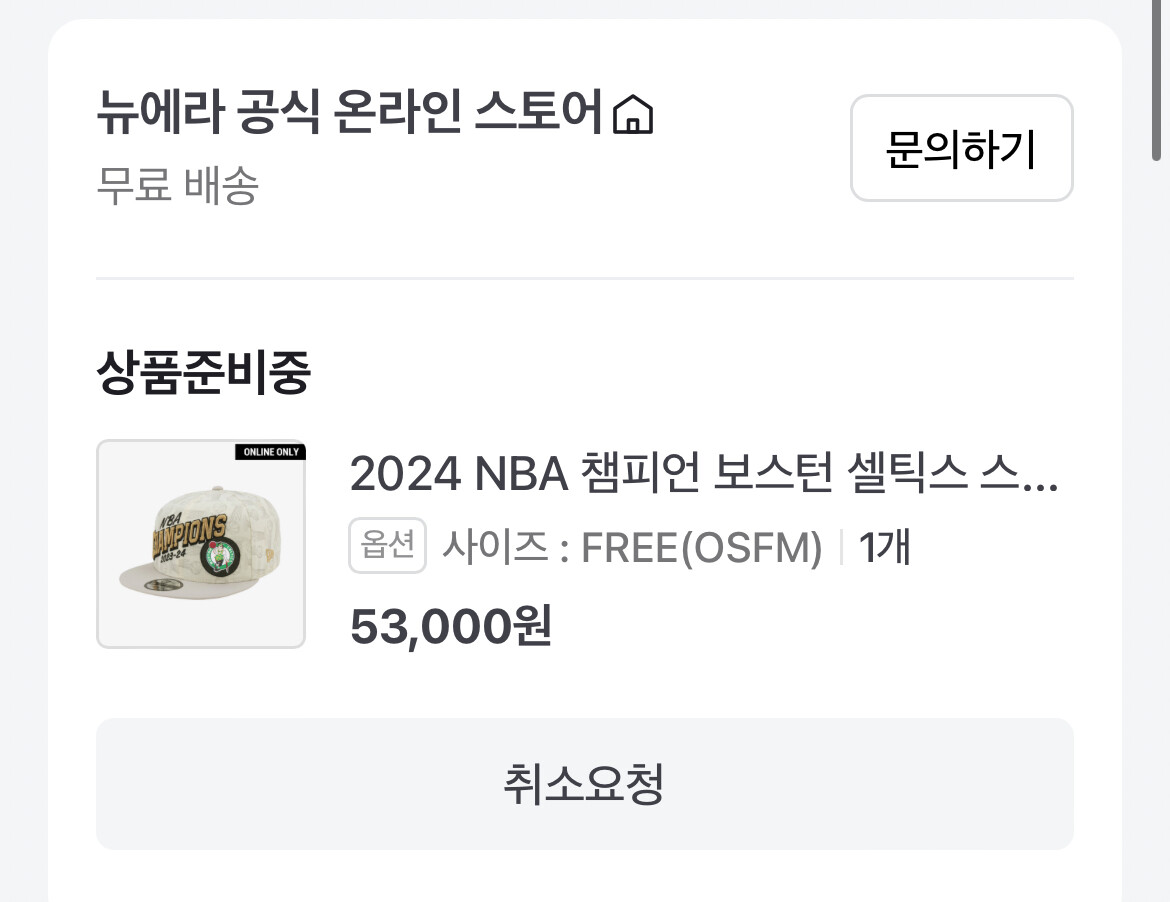Click the vertical scrollbar thumb
This screenshot has width=1170, height=902.
(1156, 80)
